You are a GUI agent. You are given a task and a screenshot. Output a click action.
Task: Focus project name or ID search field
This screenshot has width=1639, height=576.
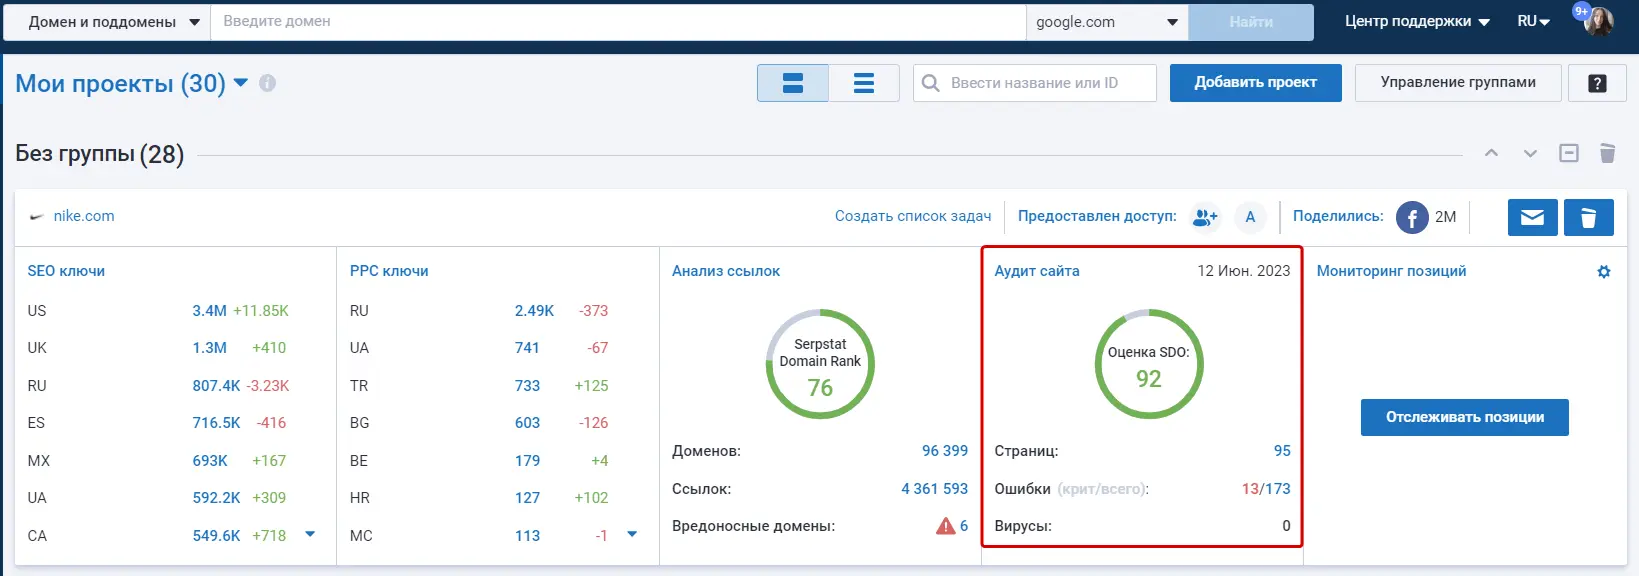[x=1035, y=83]
